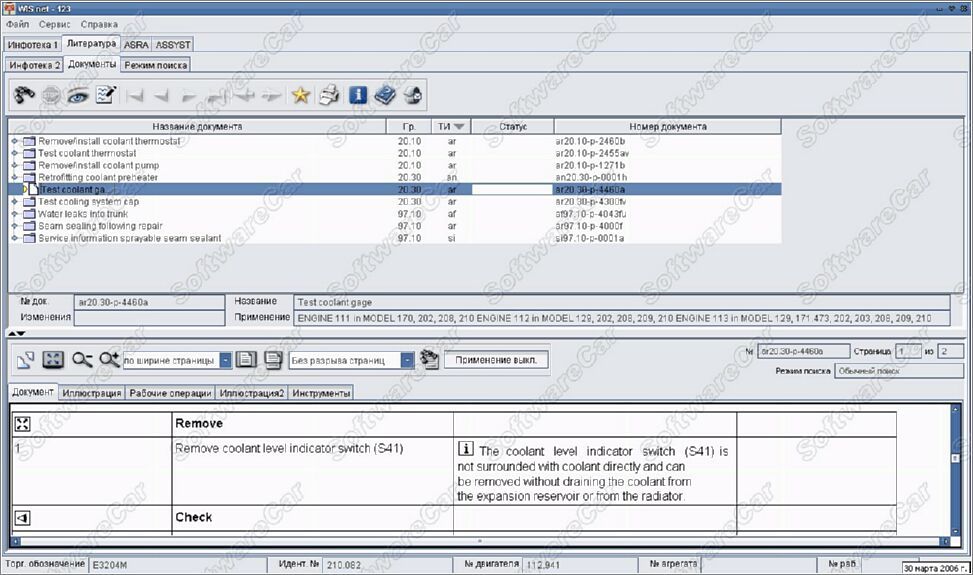Click the printer icon
The width and height of the screenshot is (973, 575).
(x=329, y=95)
